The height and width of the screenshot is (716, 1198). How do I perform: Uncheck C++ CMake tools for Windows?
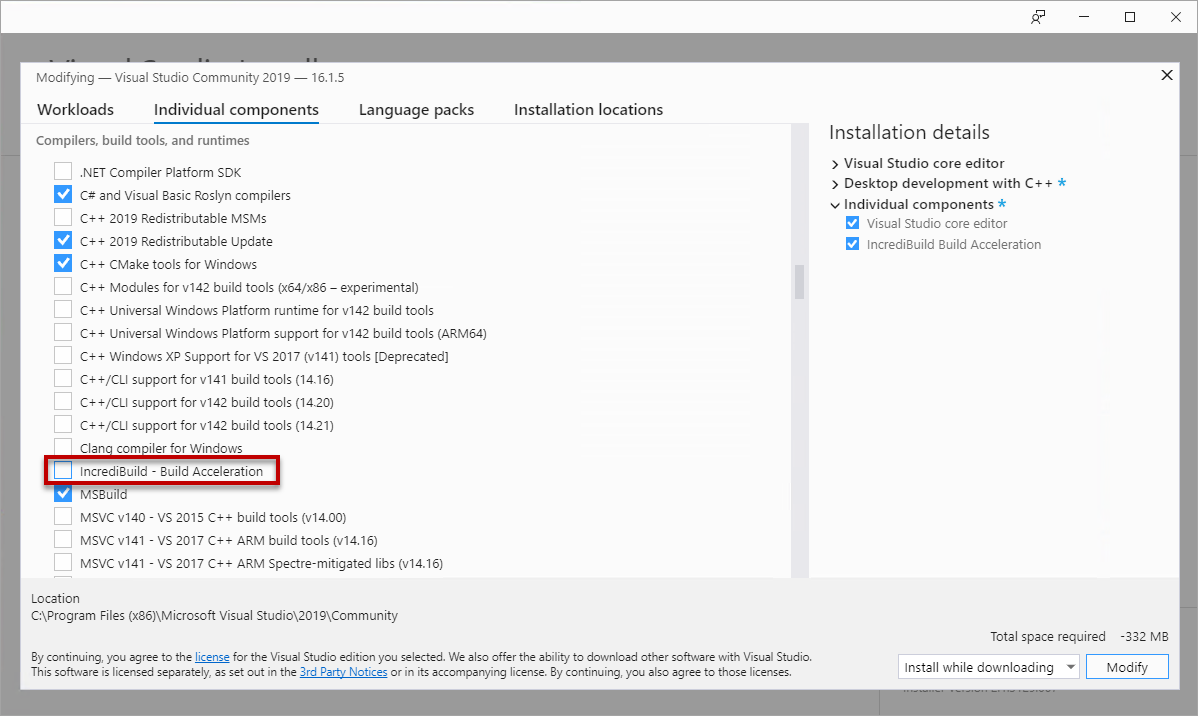63,264
